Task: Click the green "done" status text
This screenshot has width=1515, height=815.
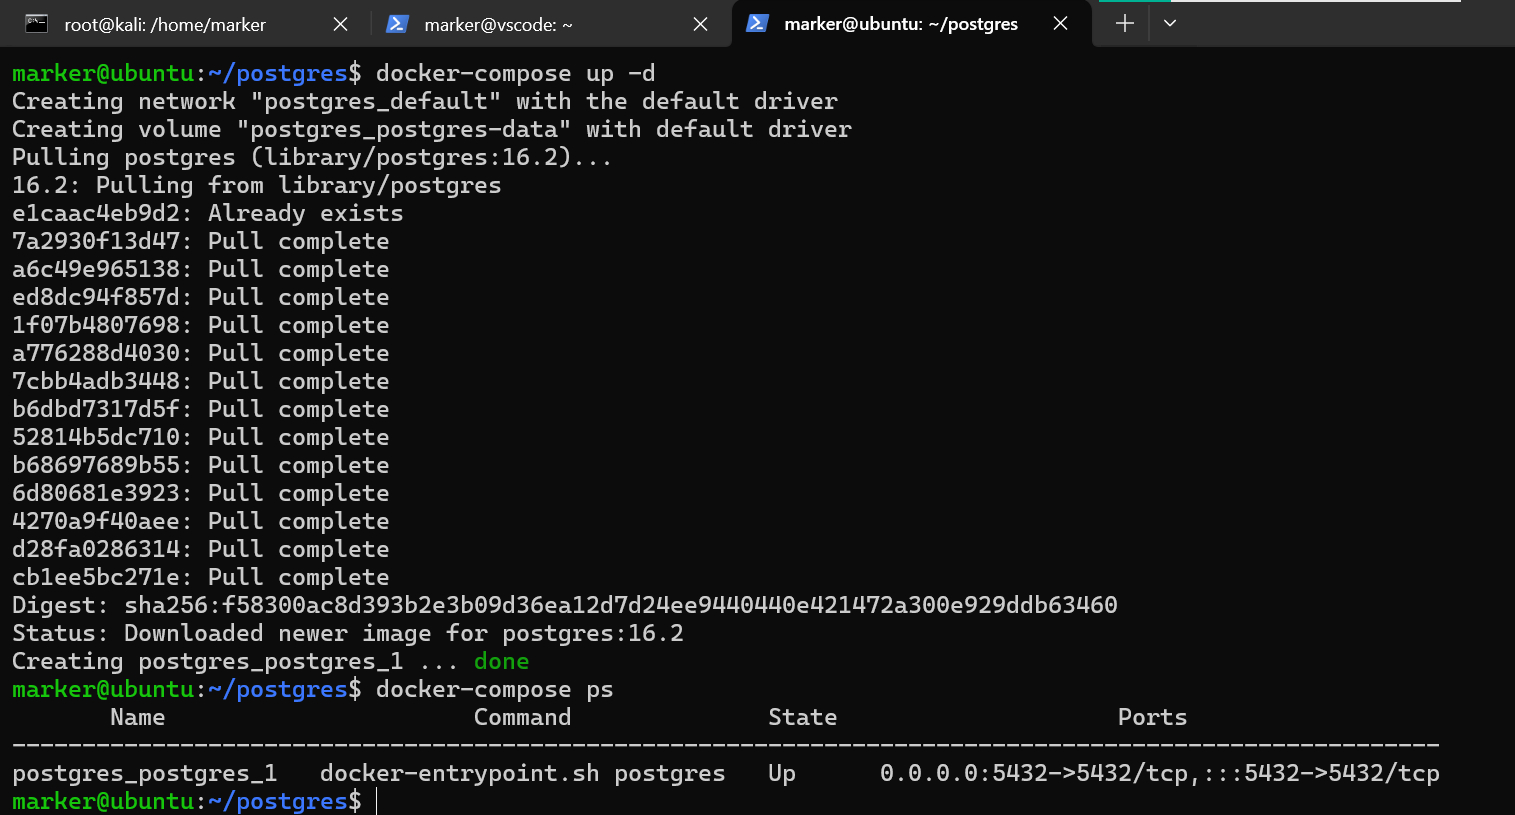Action: point(501,661)
